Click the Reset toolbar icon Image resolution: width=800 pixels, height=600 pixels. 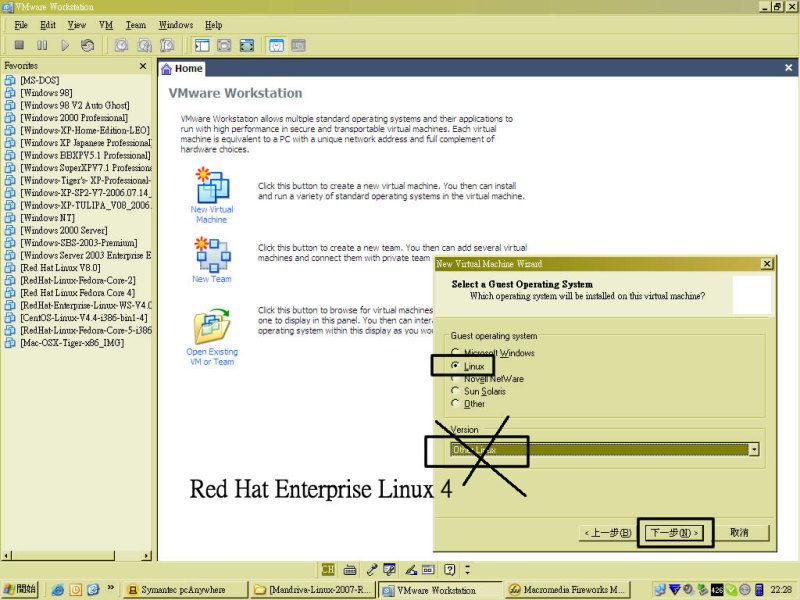point(87,45)
